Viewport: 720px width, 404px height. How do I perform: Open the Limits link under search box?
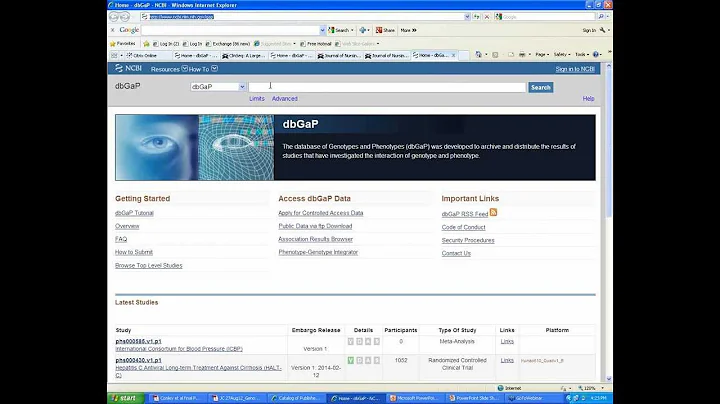click(x=257, y=99)
